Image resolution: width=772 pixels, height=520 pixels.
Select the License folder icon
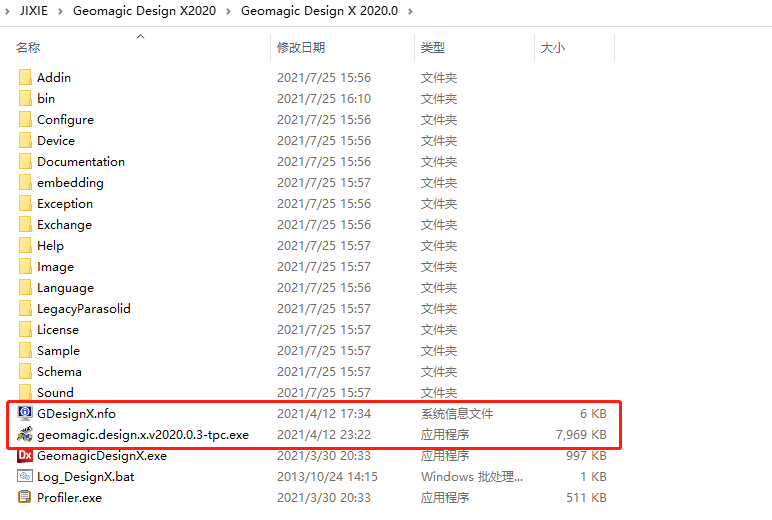25,329
